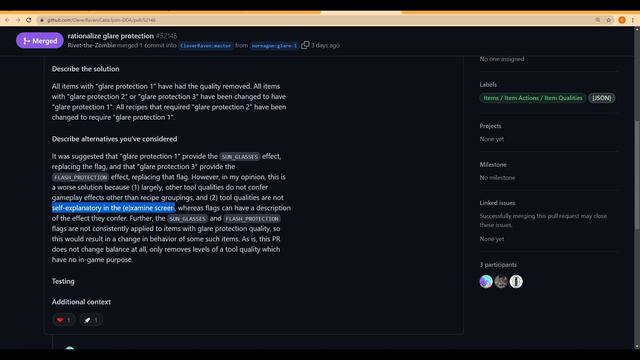
Task: Open the 'Items / Item Actions / Item Qualities' label
Action: click(x=533, y=98)
